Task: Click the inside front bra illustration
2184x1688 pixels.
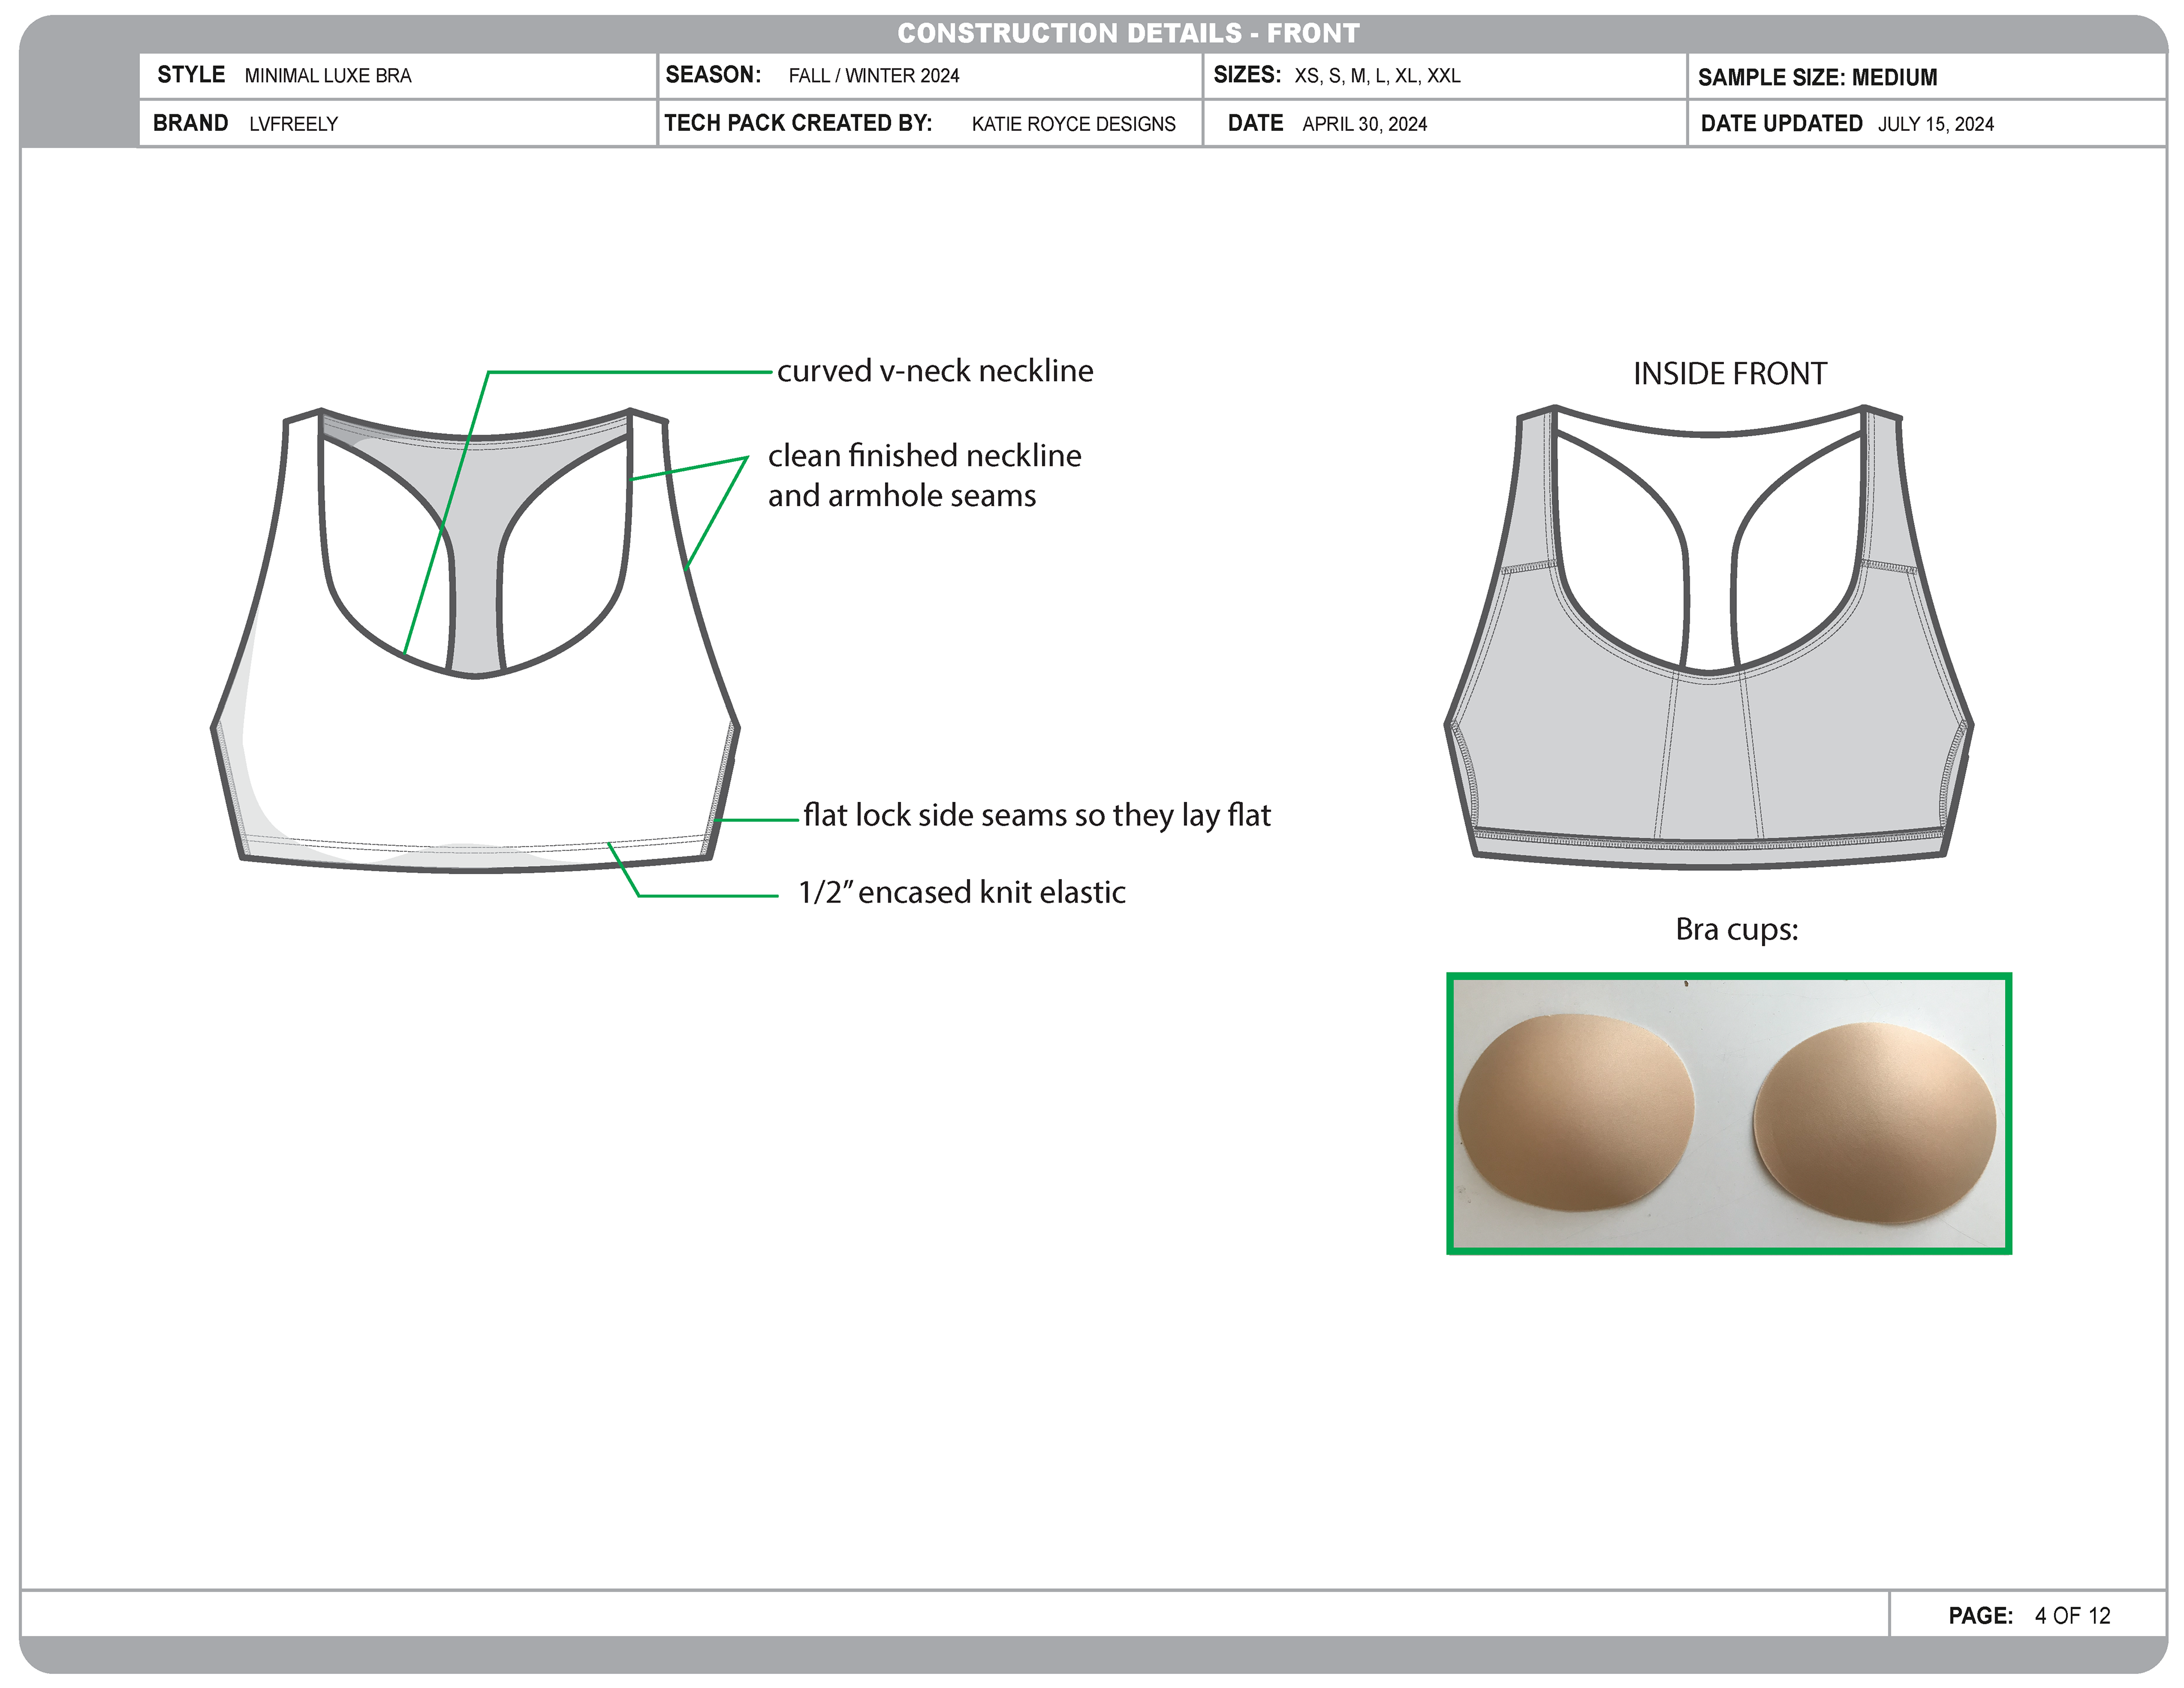Action: (x=1709, y=750)
